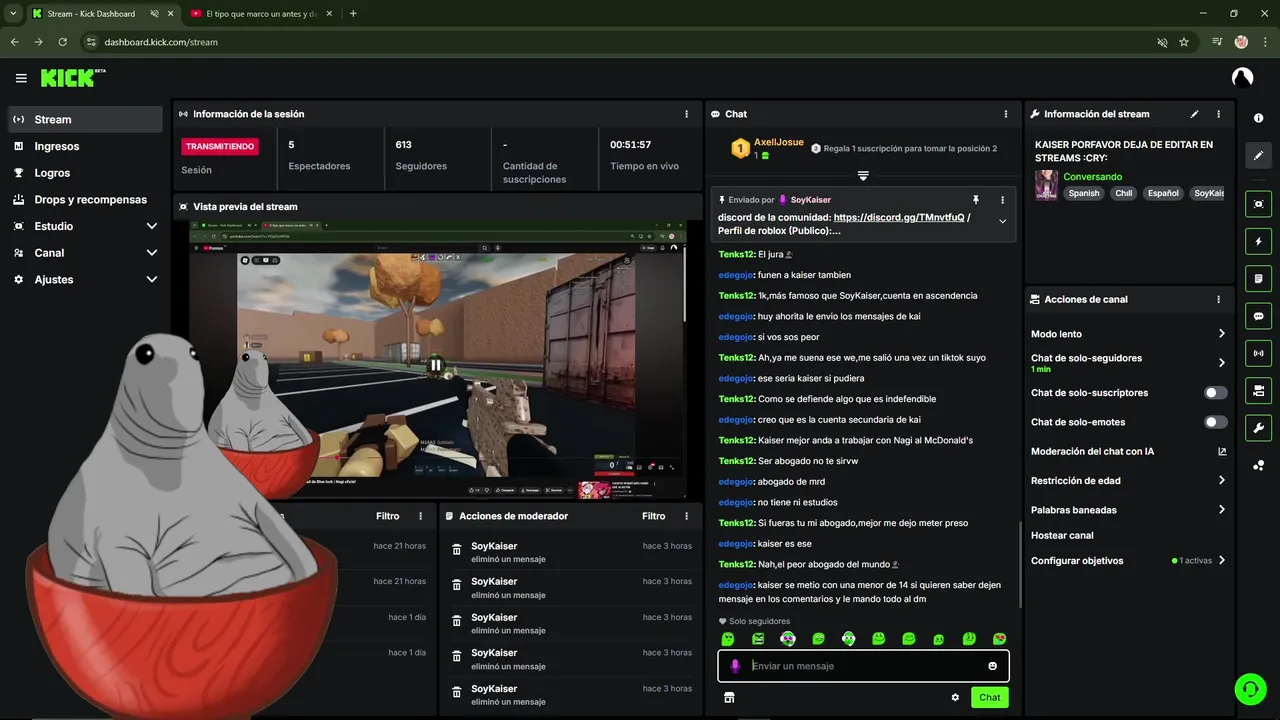
Task: Click the KICK logo
Action: [x=72, y=78]
